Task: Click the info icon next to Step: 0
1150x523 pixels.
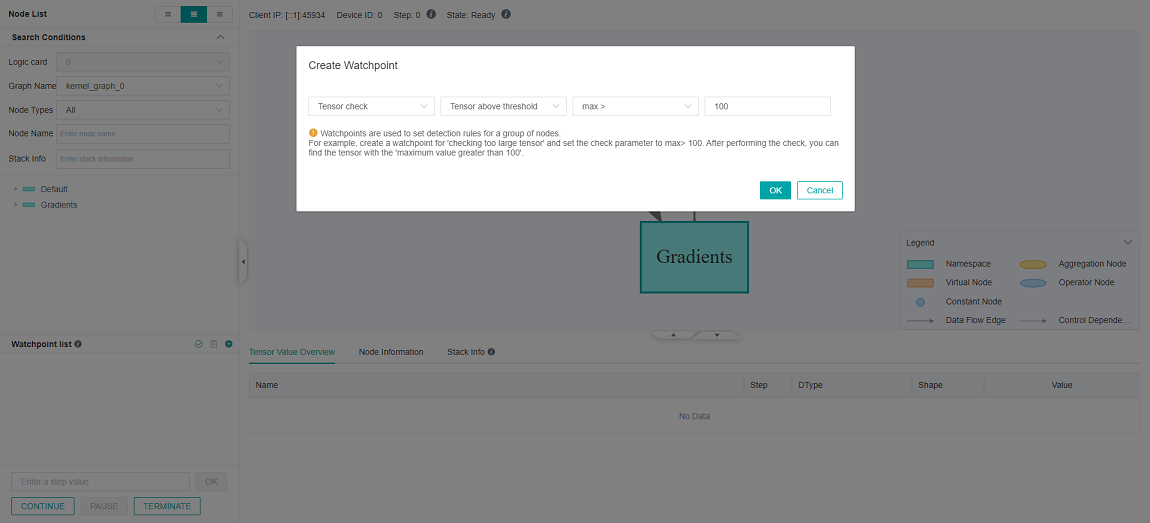Action: (431, 15)
